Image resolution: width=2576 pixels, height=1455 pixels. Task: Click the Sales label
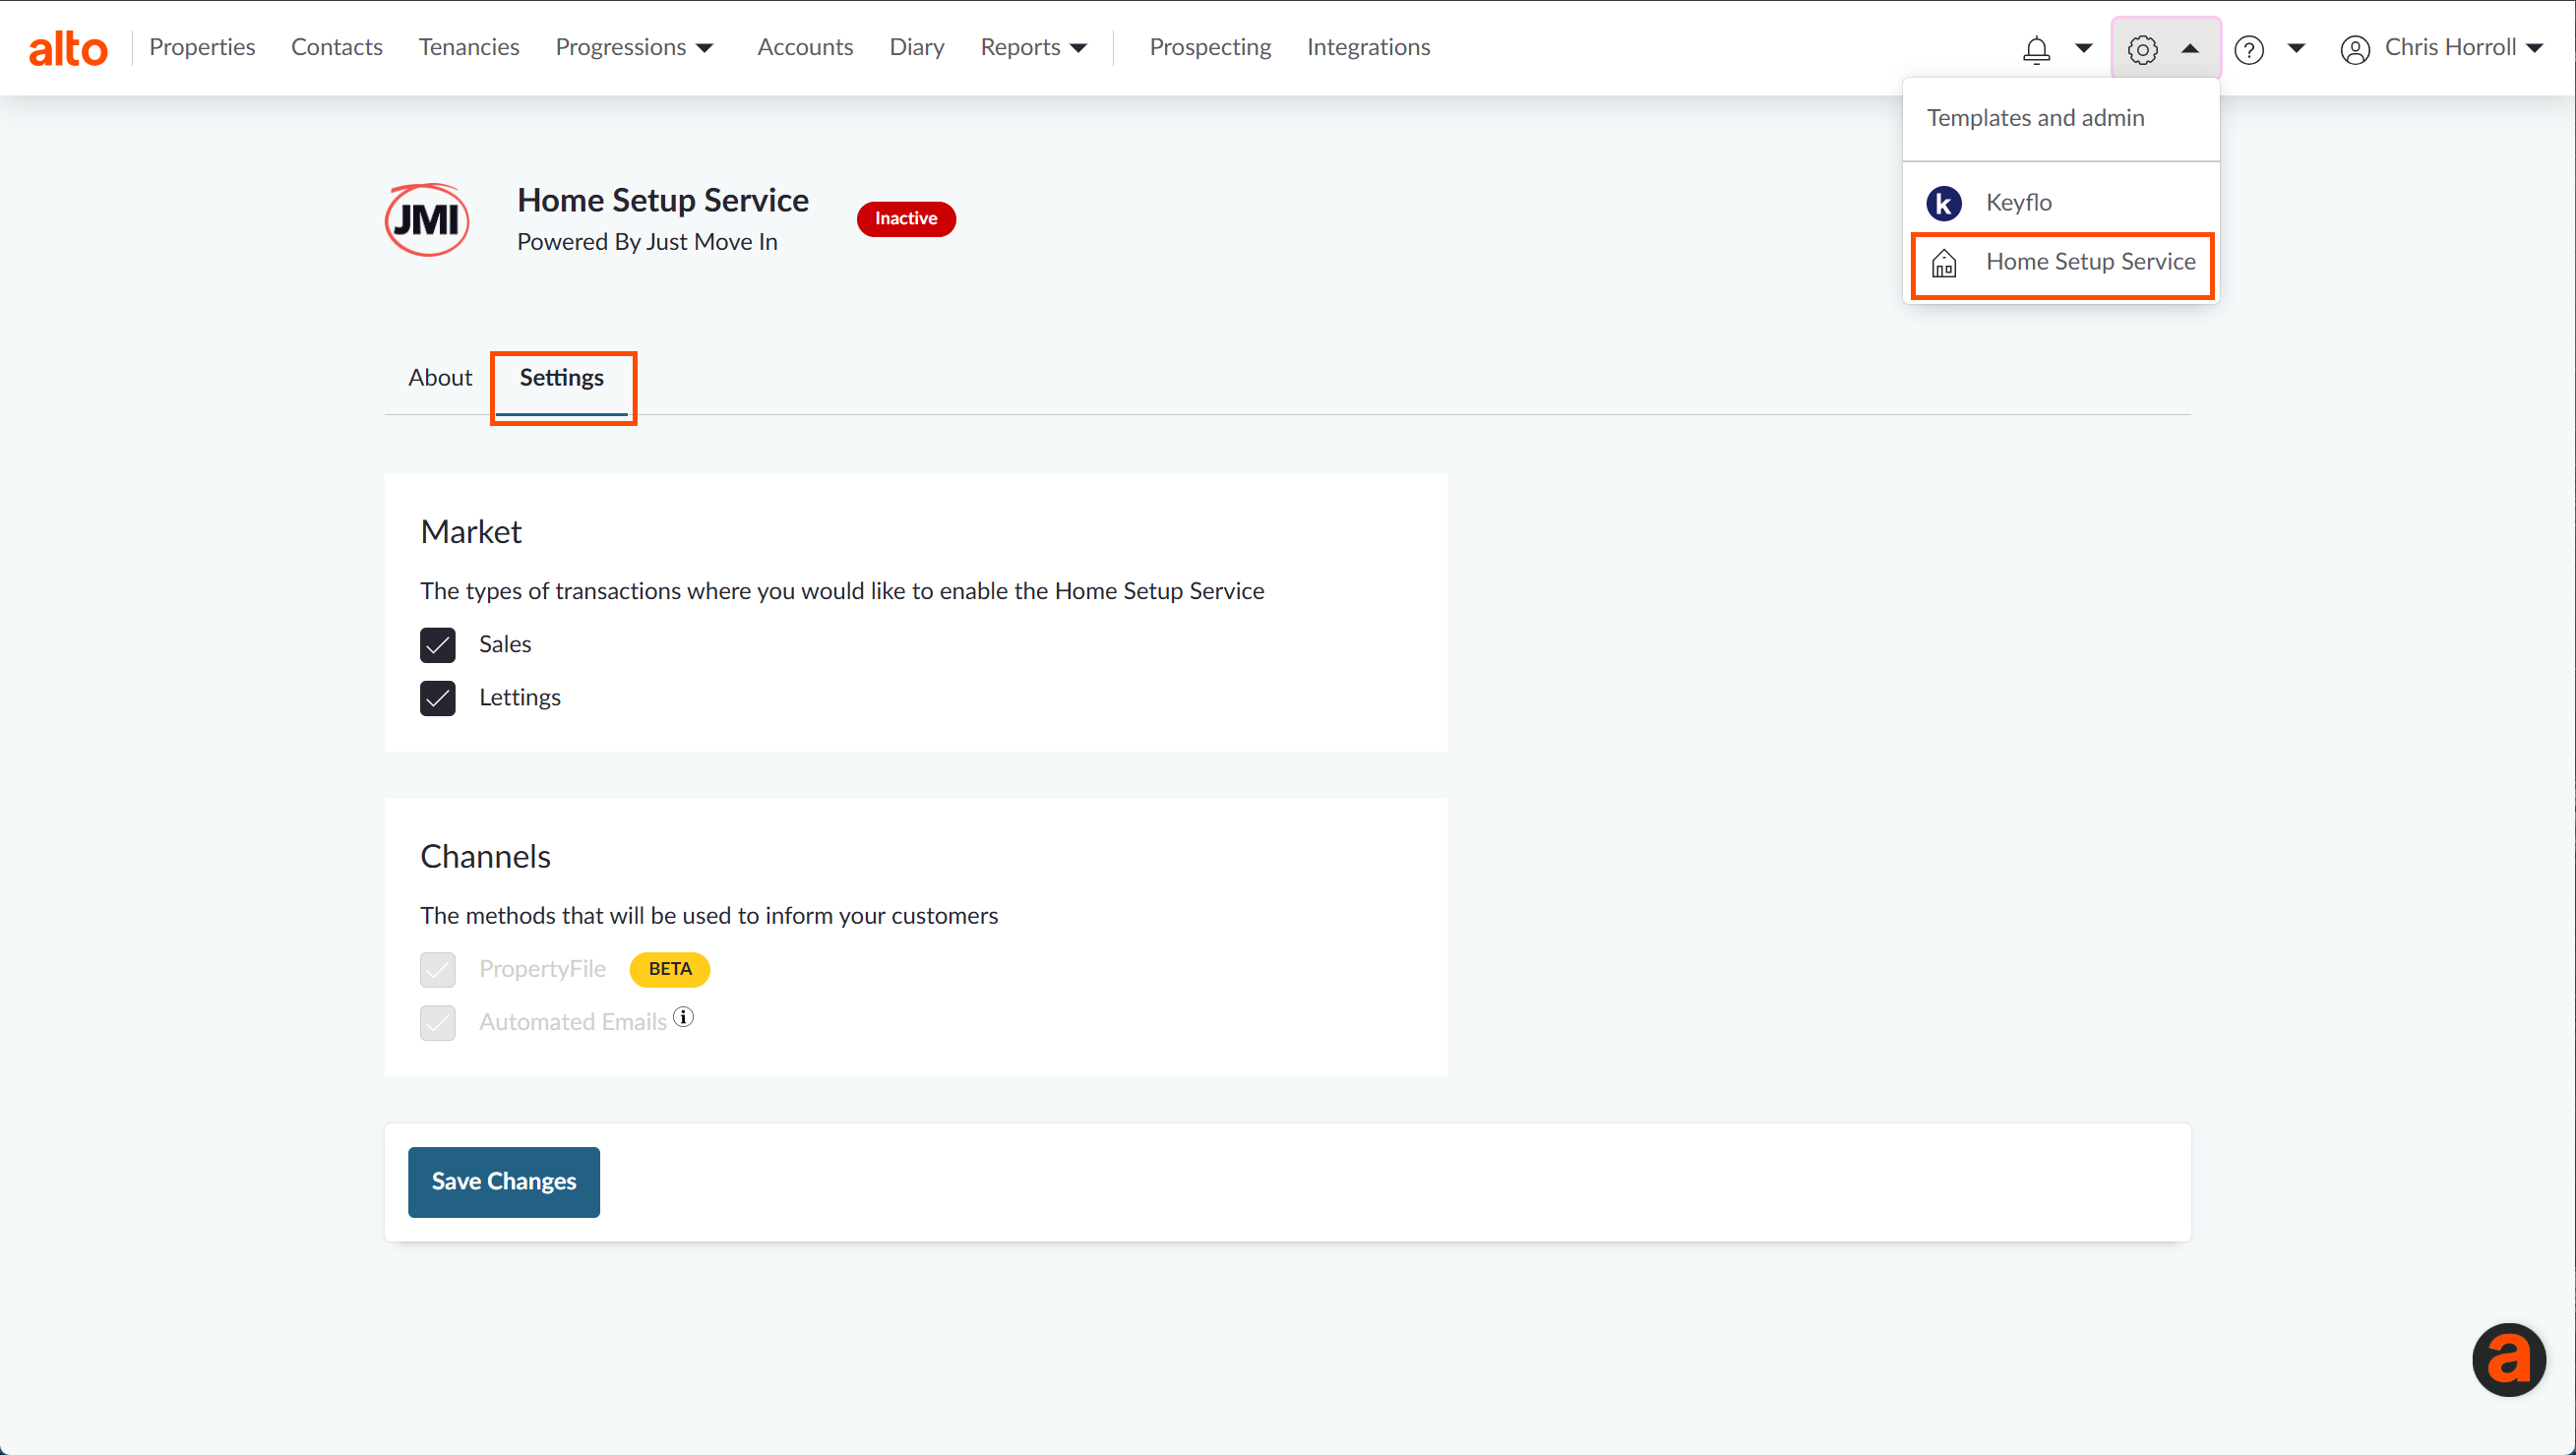505,645
